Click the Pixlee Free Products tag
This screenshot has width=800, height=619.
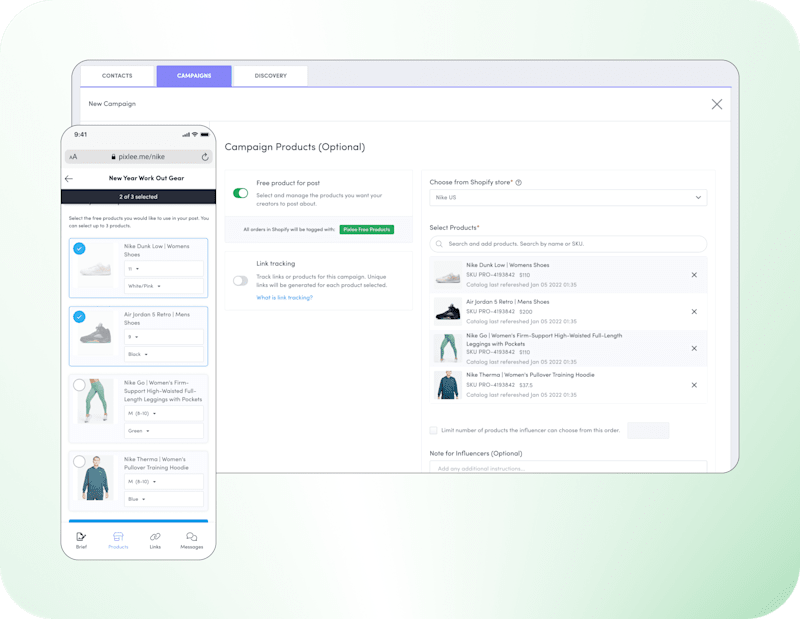coord(366,230)
